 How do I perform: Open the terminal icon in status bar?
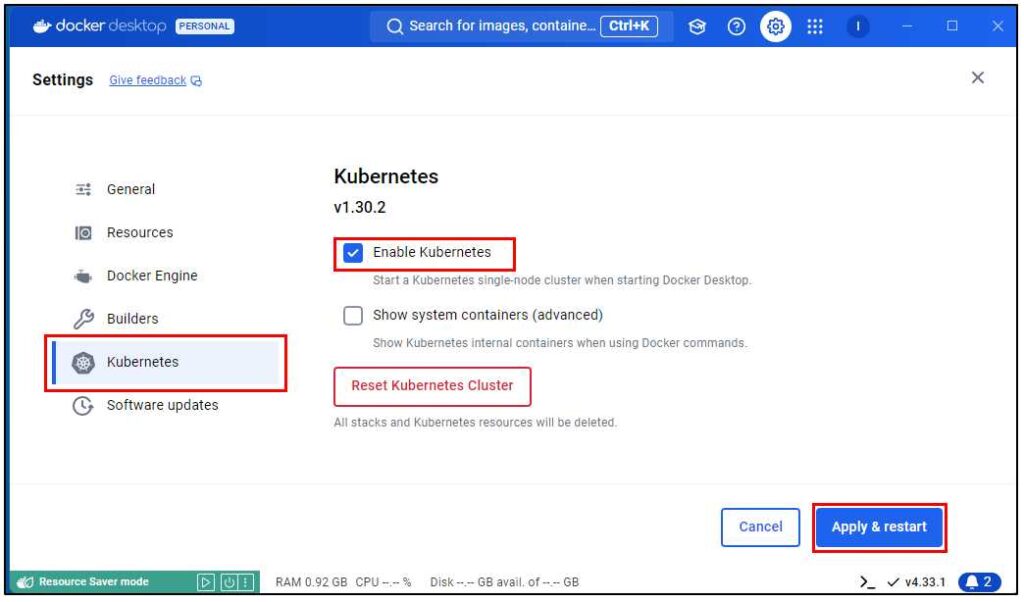(x=867, y=582)
